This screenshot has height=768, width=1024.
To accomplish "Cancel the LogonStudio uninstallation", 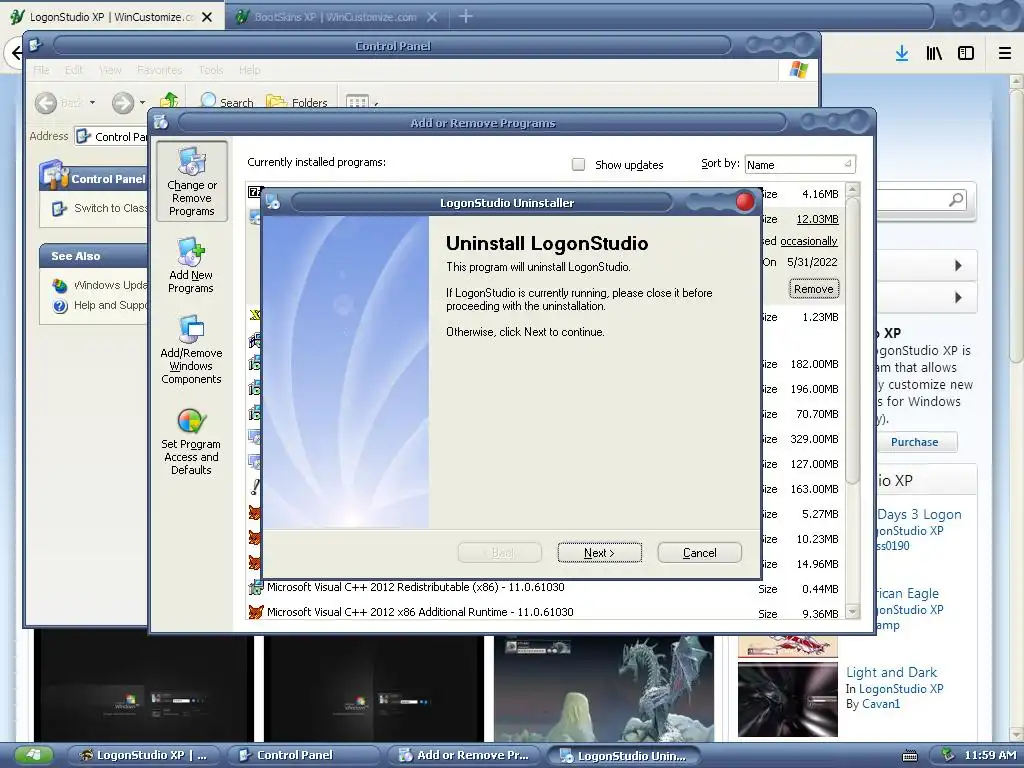I will (699, 552).
